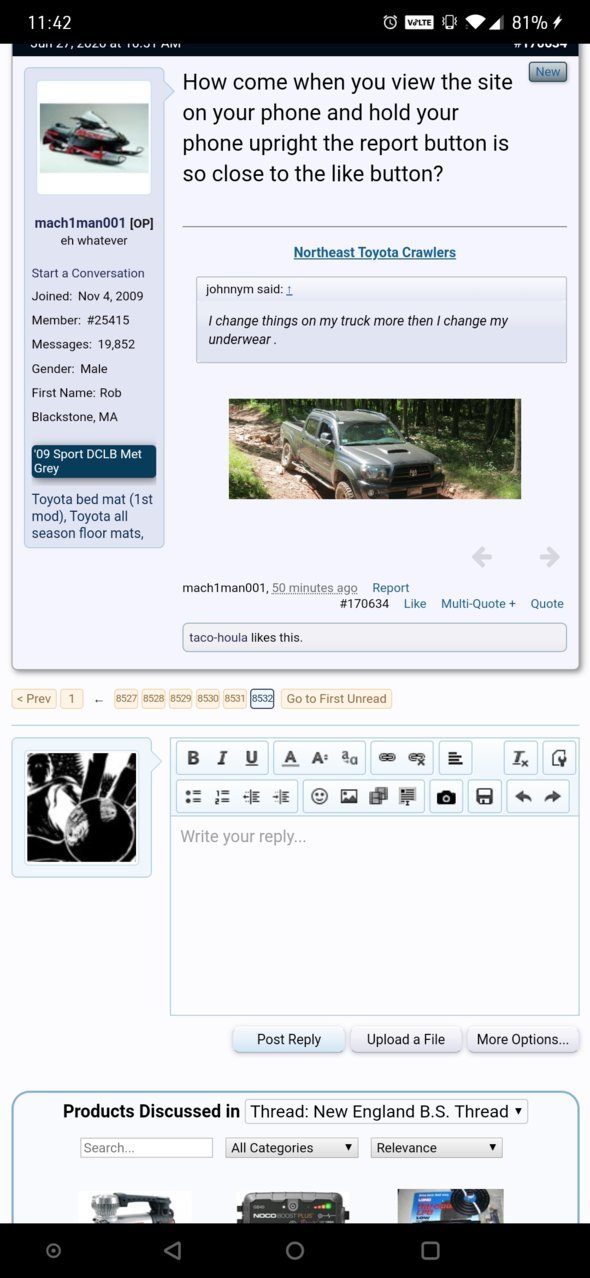Open the font family option
590x1278 pixels.
point(349,758)
